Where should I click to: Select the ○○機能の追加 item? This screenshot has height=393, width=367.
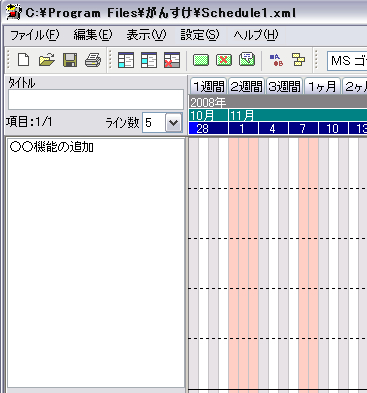(52, 147)
